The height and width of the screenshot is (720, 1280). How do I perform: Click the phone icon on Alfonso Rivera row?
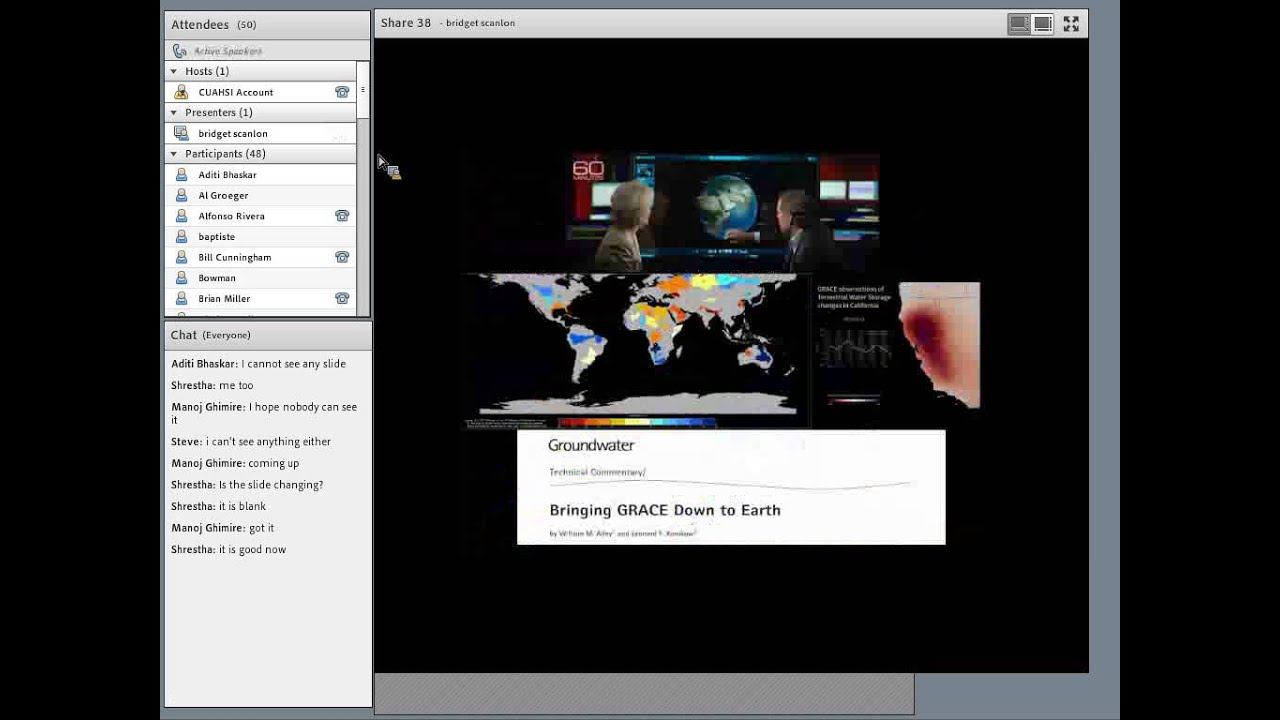[x=342, y=216]
